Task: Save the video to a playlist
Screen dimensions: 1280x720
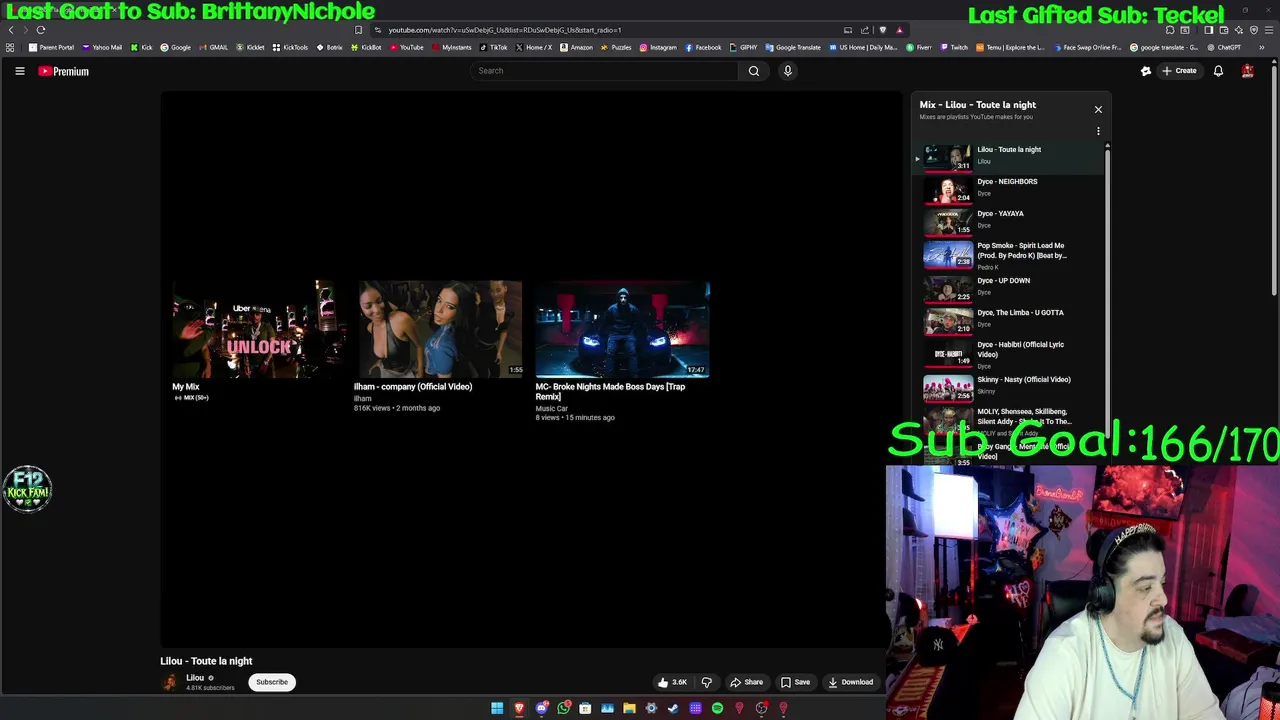Action: click(795, 682)
